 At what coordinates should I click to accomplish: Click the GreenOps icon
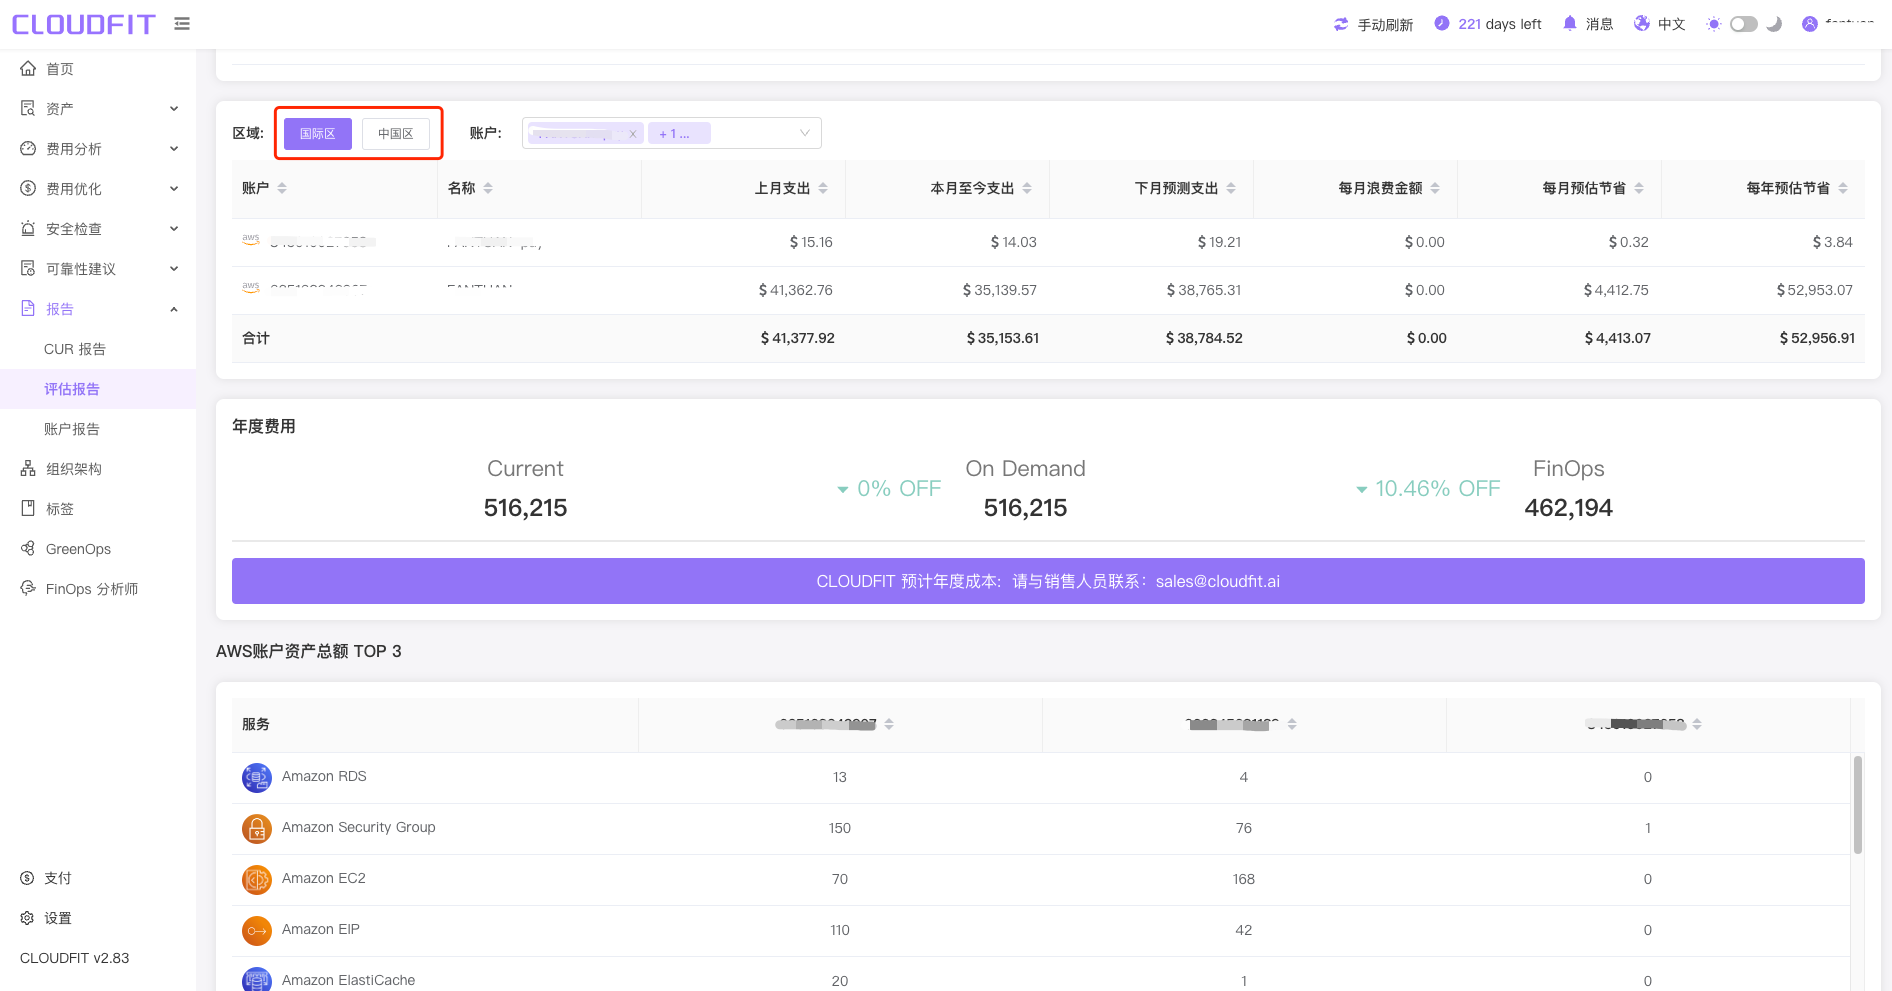pos(28,548)
